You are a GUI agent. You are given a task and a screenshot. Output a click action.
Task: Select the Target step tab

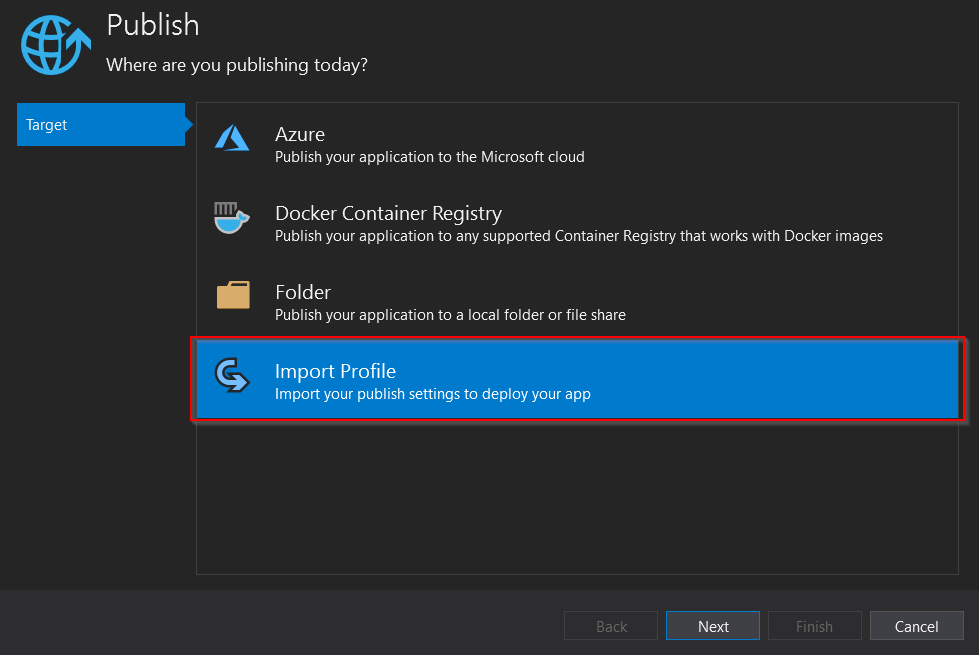101,125
